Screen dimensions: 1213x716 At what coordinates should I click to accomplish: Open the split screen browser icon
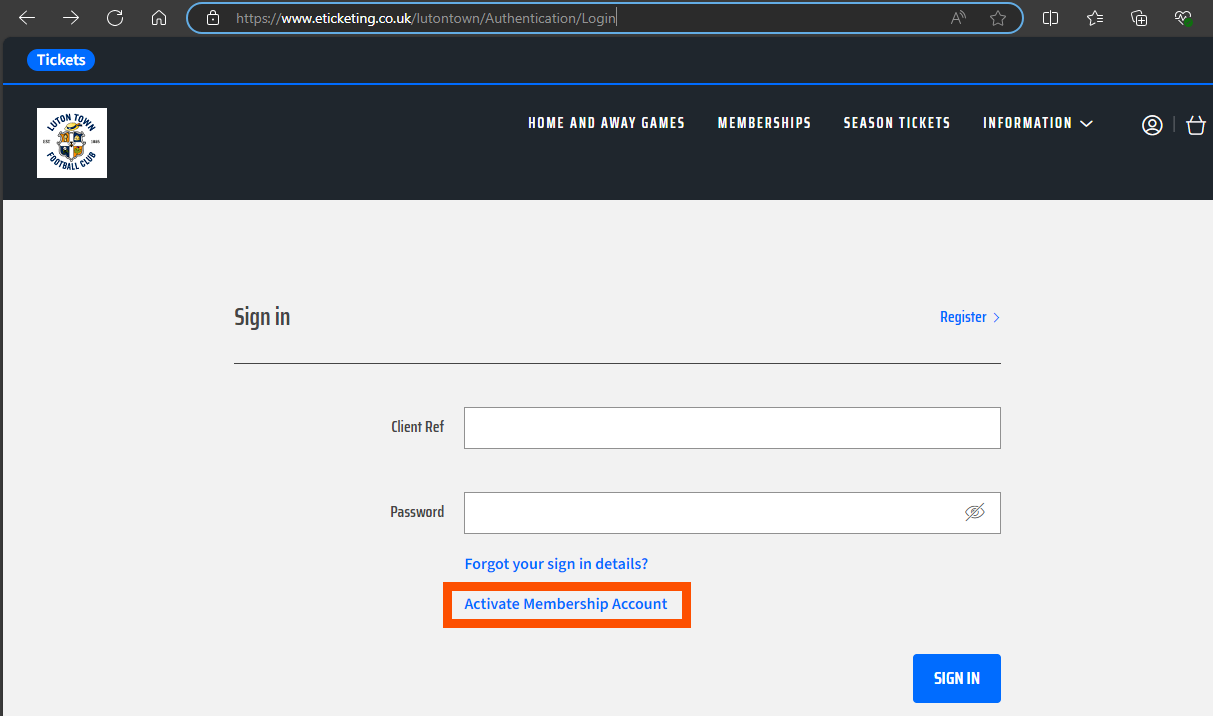tap(1050, 17)
